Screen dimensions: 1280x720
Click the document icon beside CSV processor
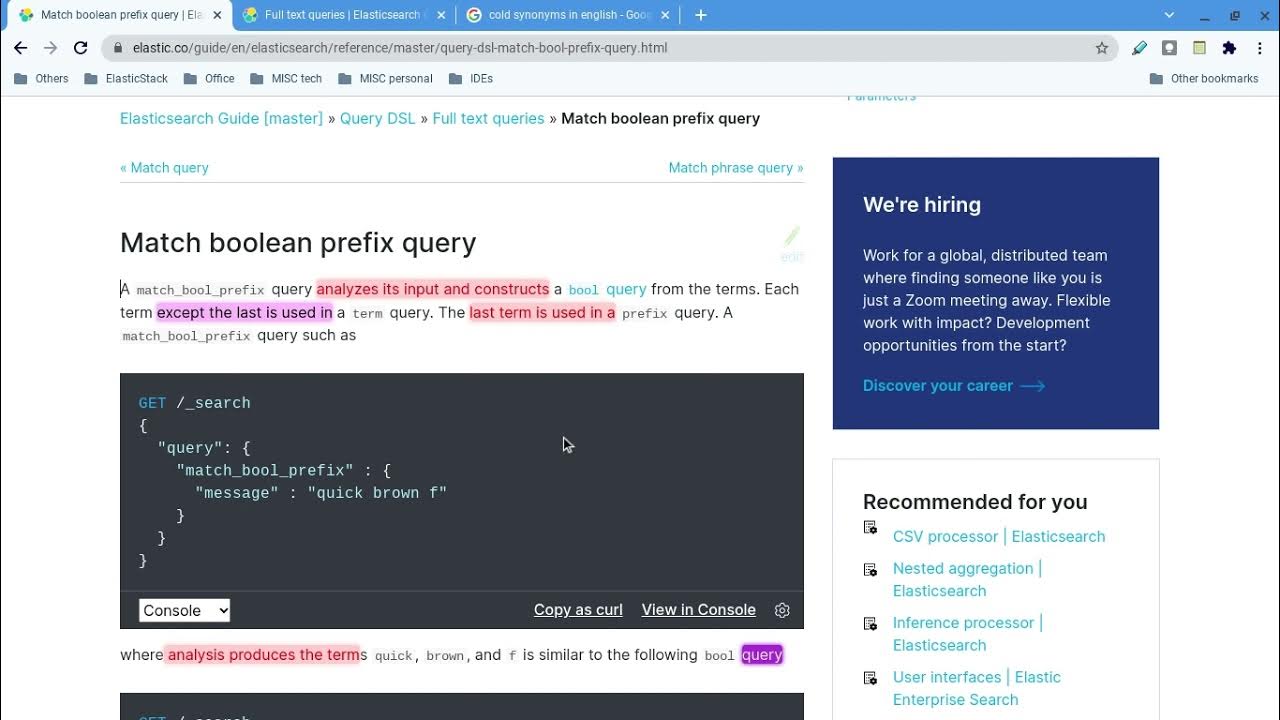tap(870, 527)
